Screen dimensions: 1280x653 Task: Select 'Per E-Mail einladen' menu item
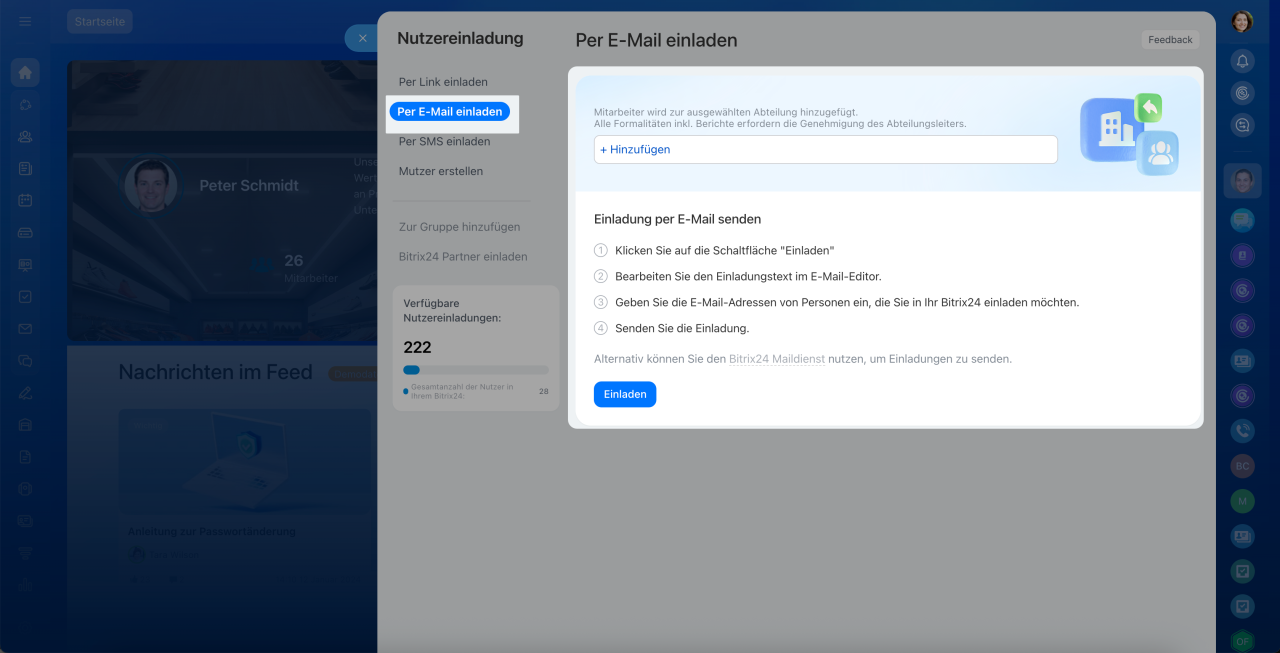pyautogui.click(x=449, y=112)
